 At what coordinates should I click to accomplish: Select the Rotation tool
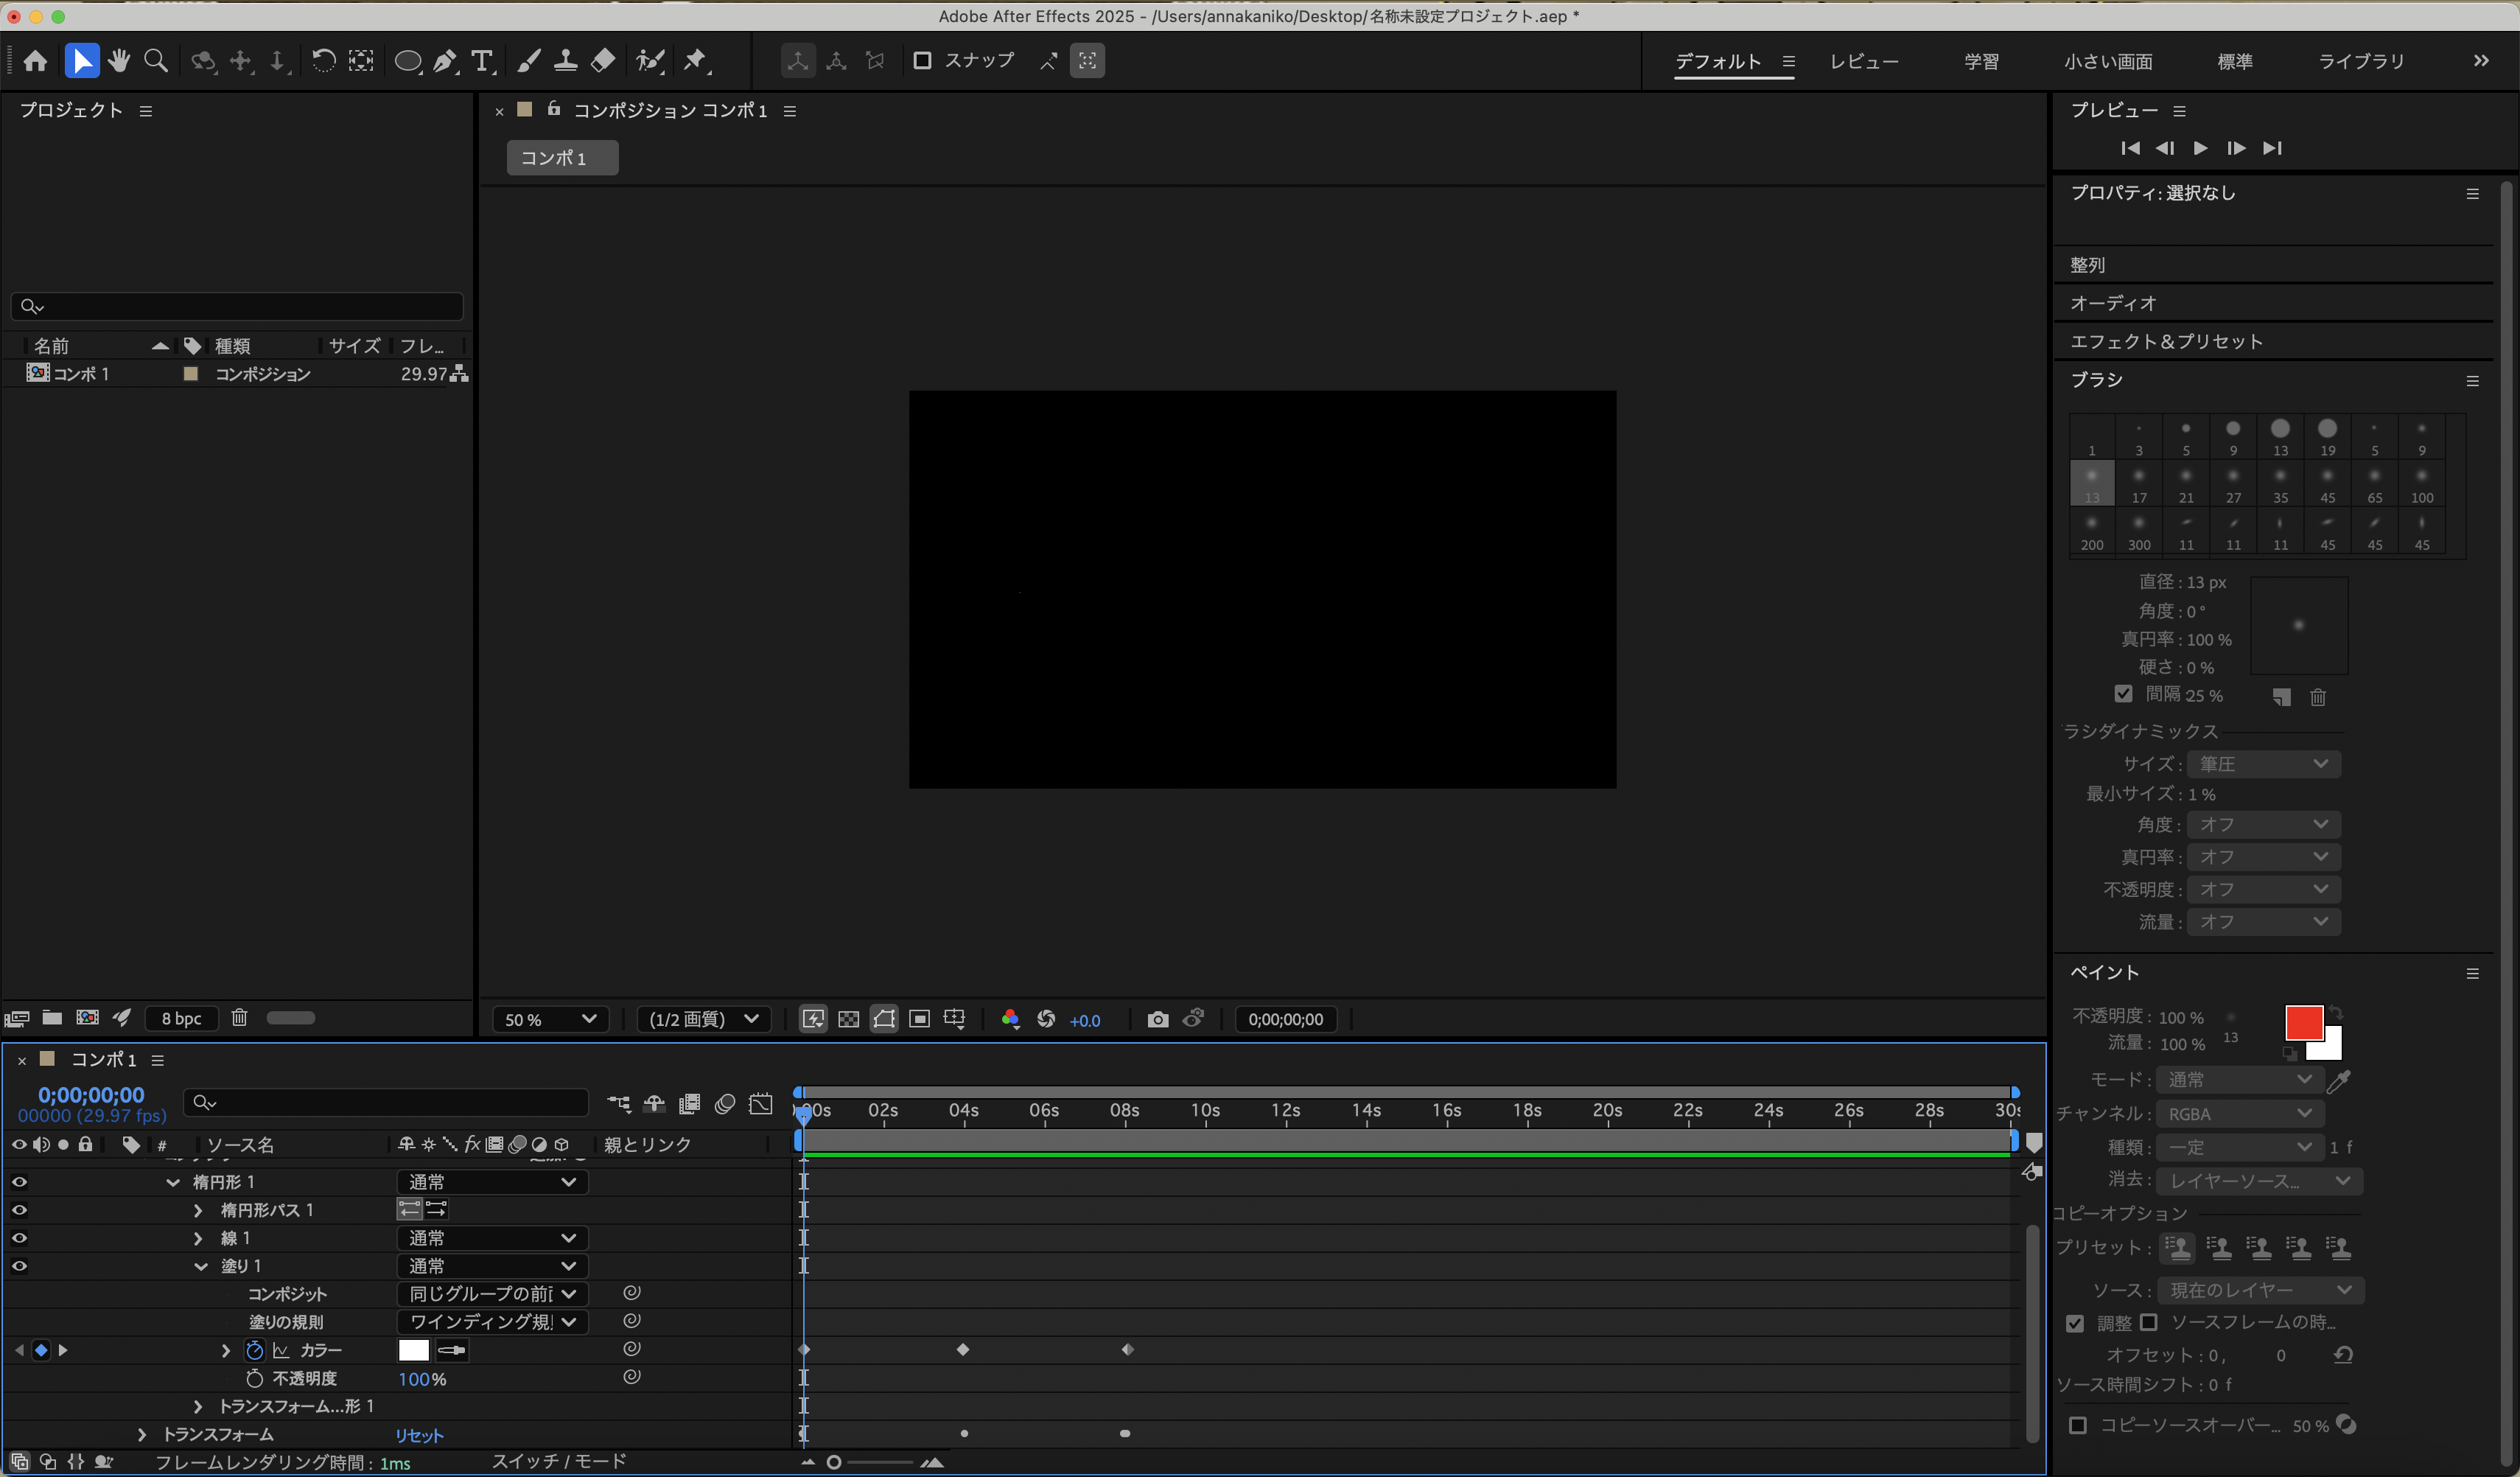(323, 61)
